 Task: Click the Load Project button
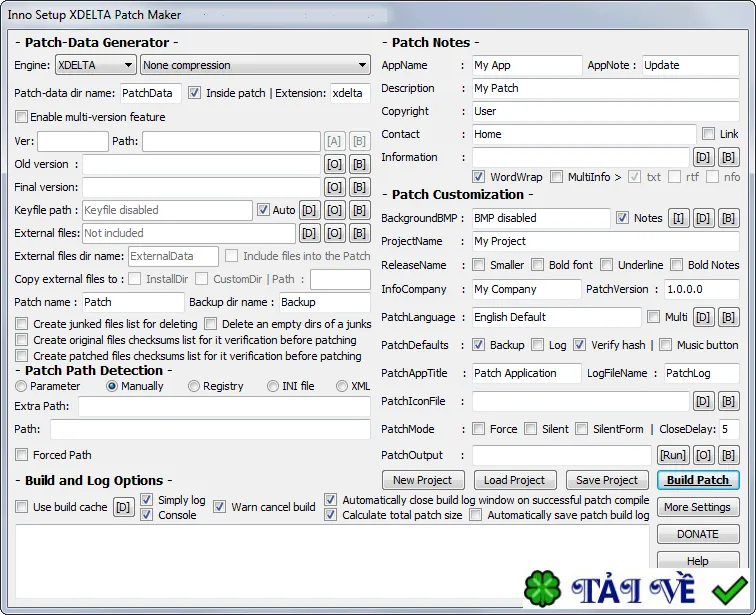click(x=514, y=480)
